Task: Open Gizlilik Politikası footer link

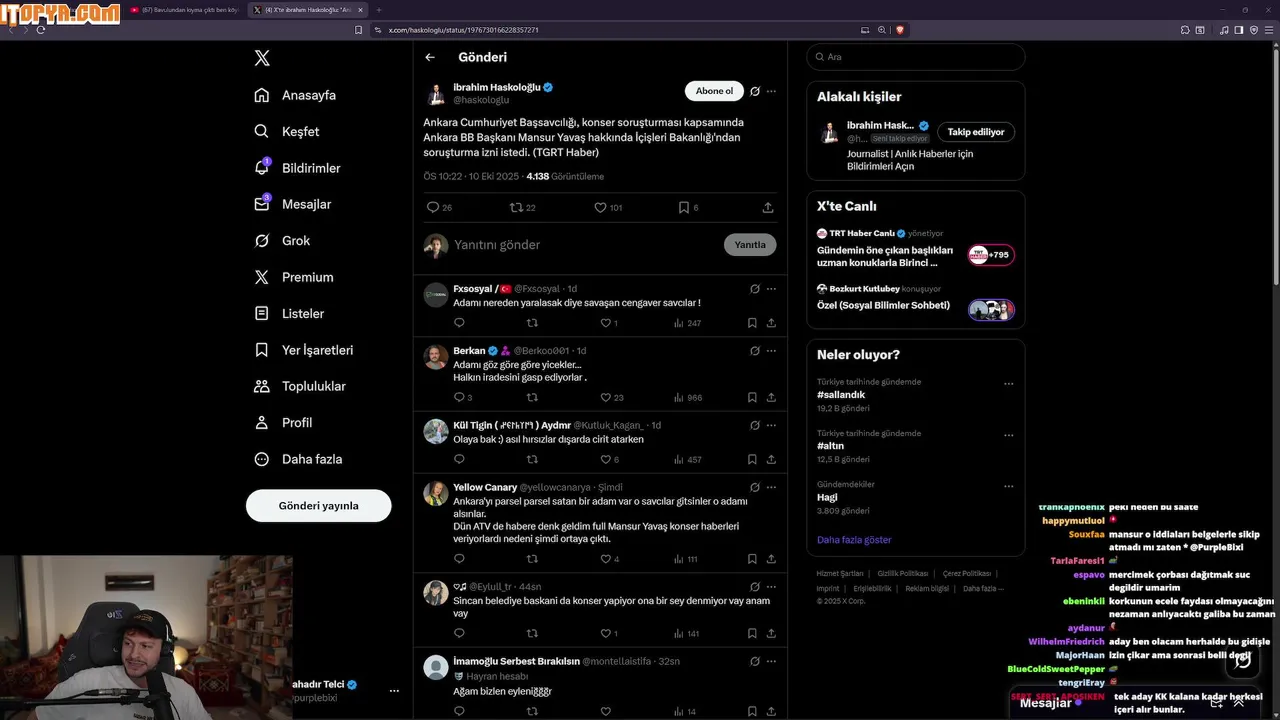Action: point(903,574)
